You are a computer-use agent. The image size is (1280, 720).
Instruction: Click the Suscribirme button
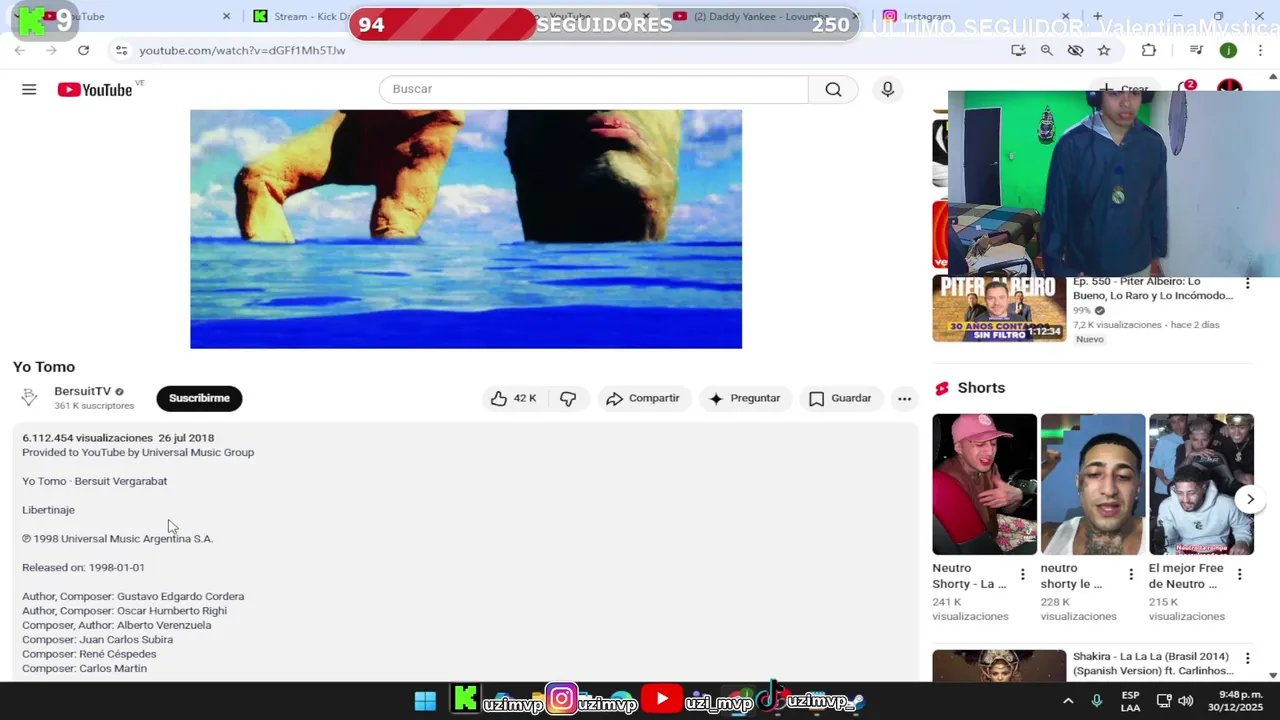pyautogui.click(x=199, y=398)
